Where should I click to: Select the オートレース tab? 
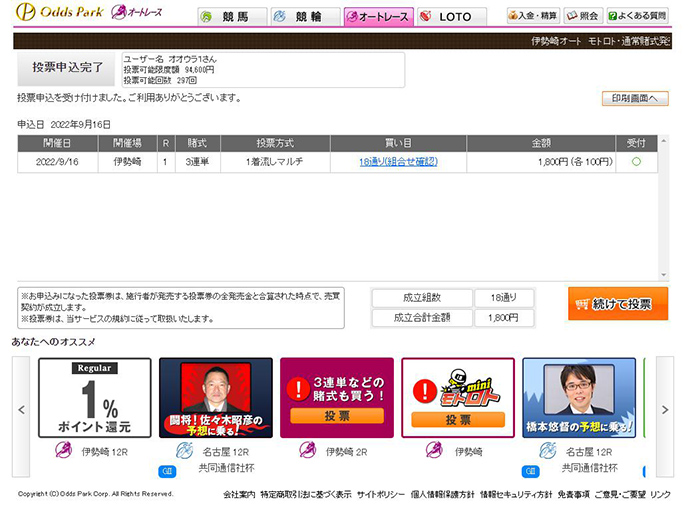click(376, 17)
